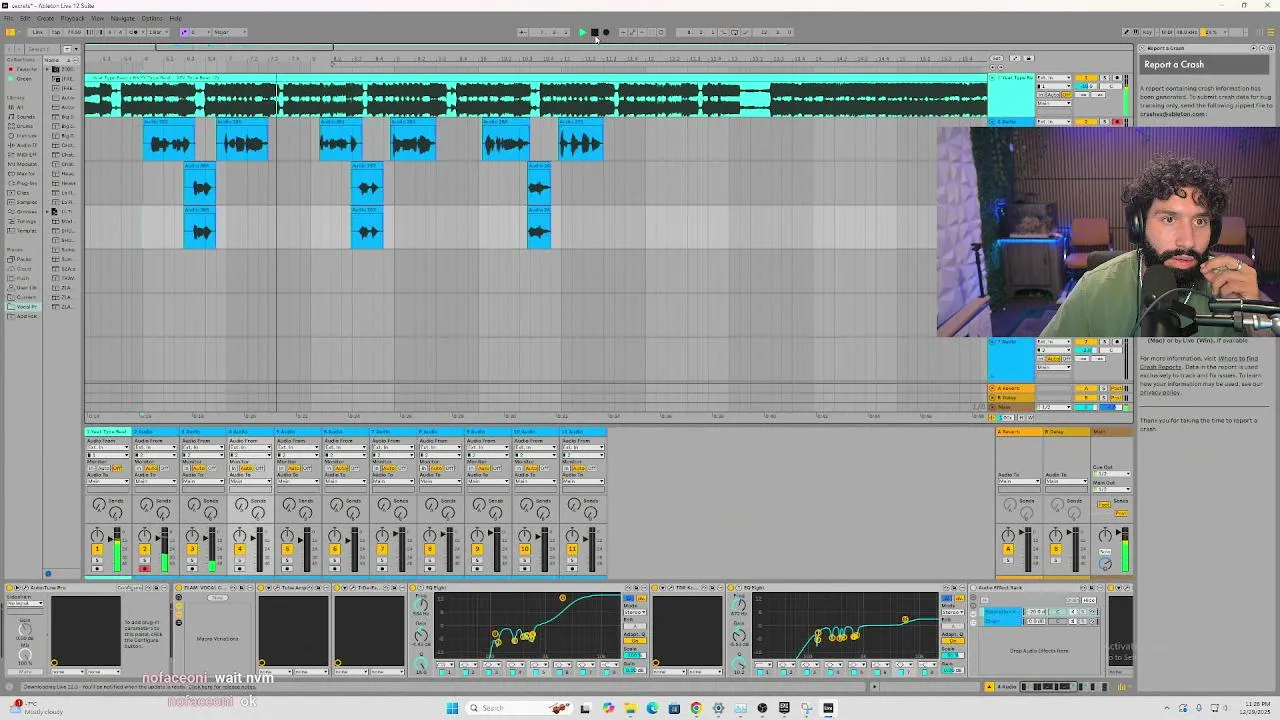
Task: Set track 1 monitor to Auto
Action: click(x=103, y=468)
